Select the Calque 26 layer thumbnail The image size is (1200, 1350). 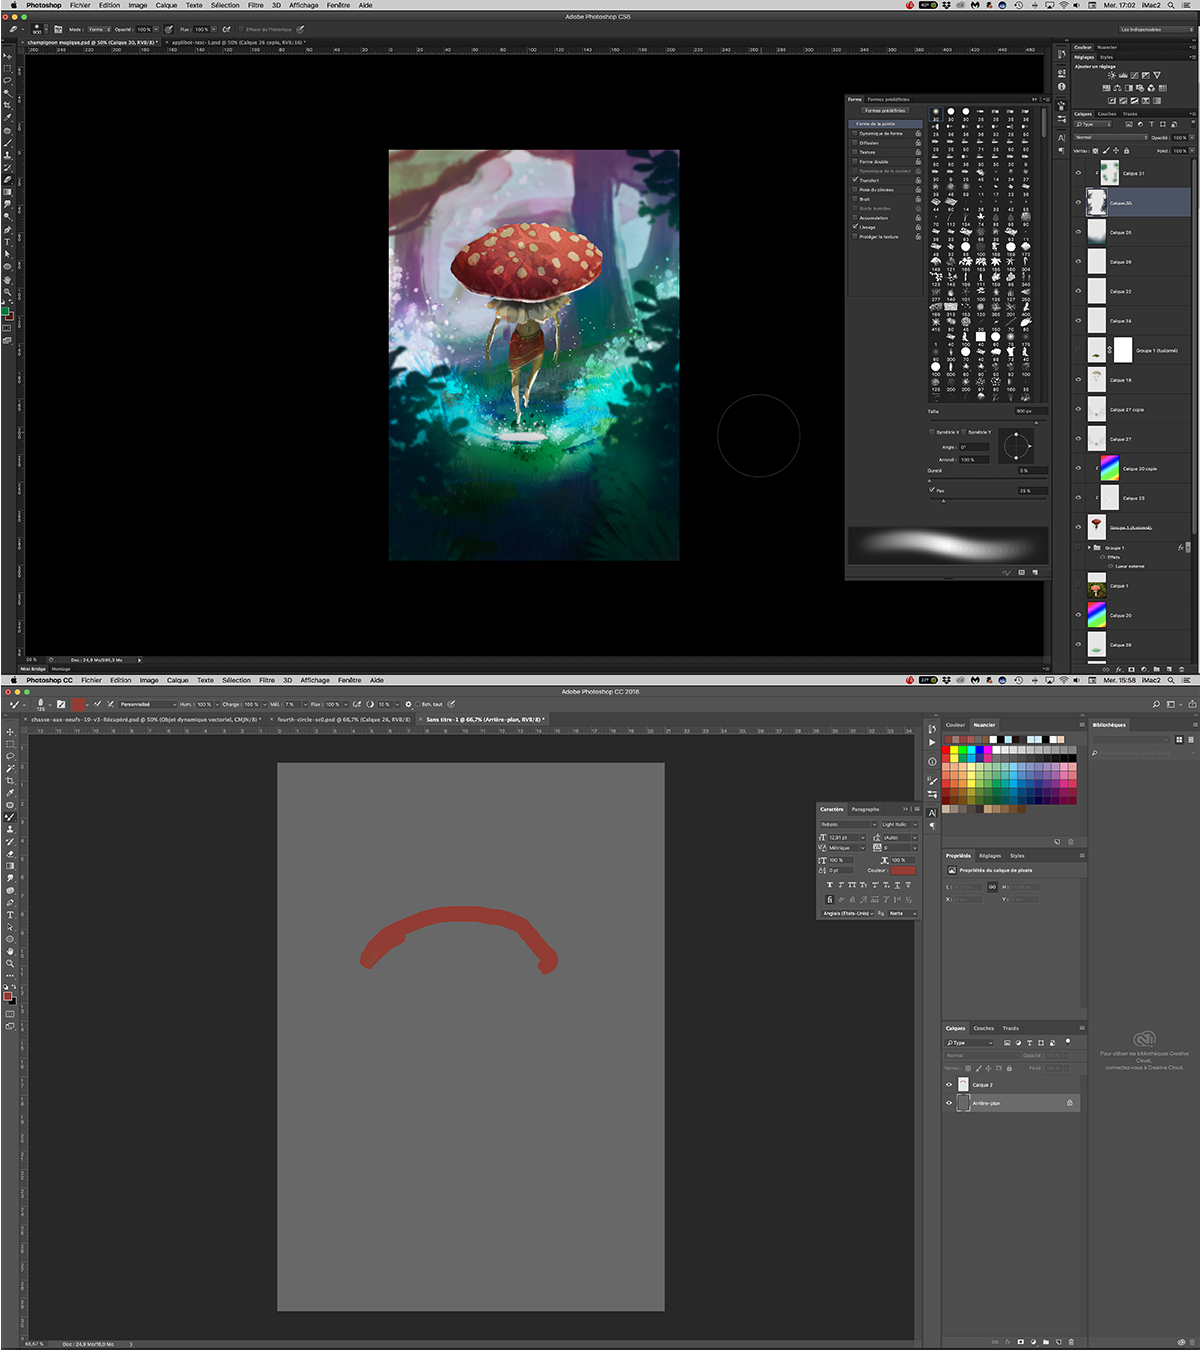click(x=1097, y=232)
